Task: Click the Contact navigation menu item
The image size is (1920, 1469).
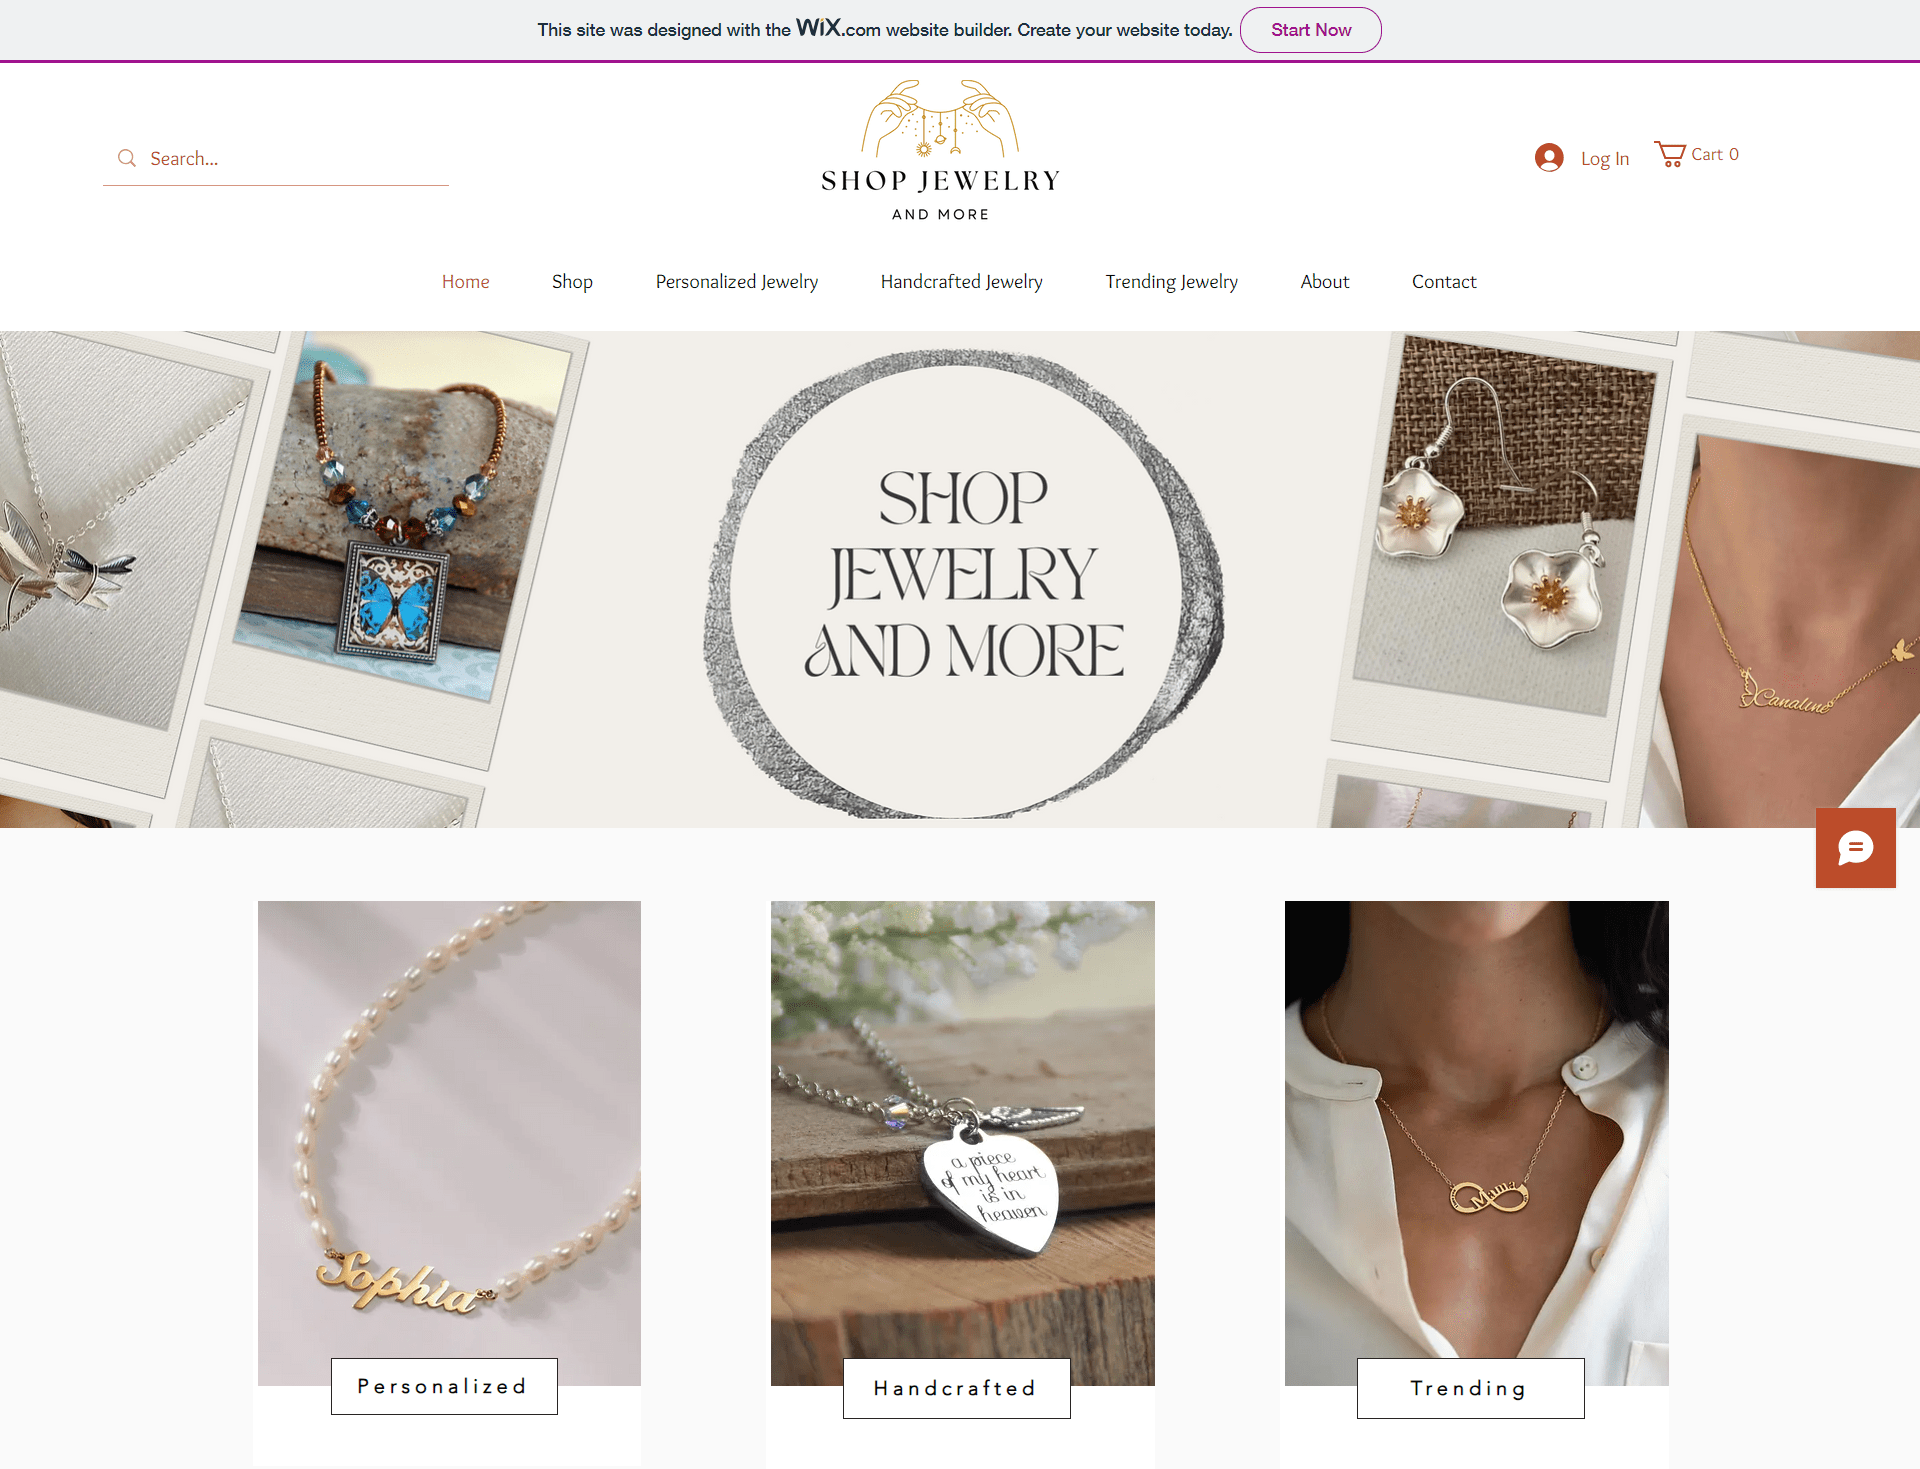Action: (1442, 281)
